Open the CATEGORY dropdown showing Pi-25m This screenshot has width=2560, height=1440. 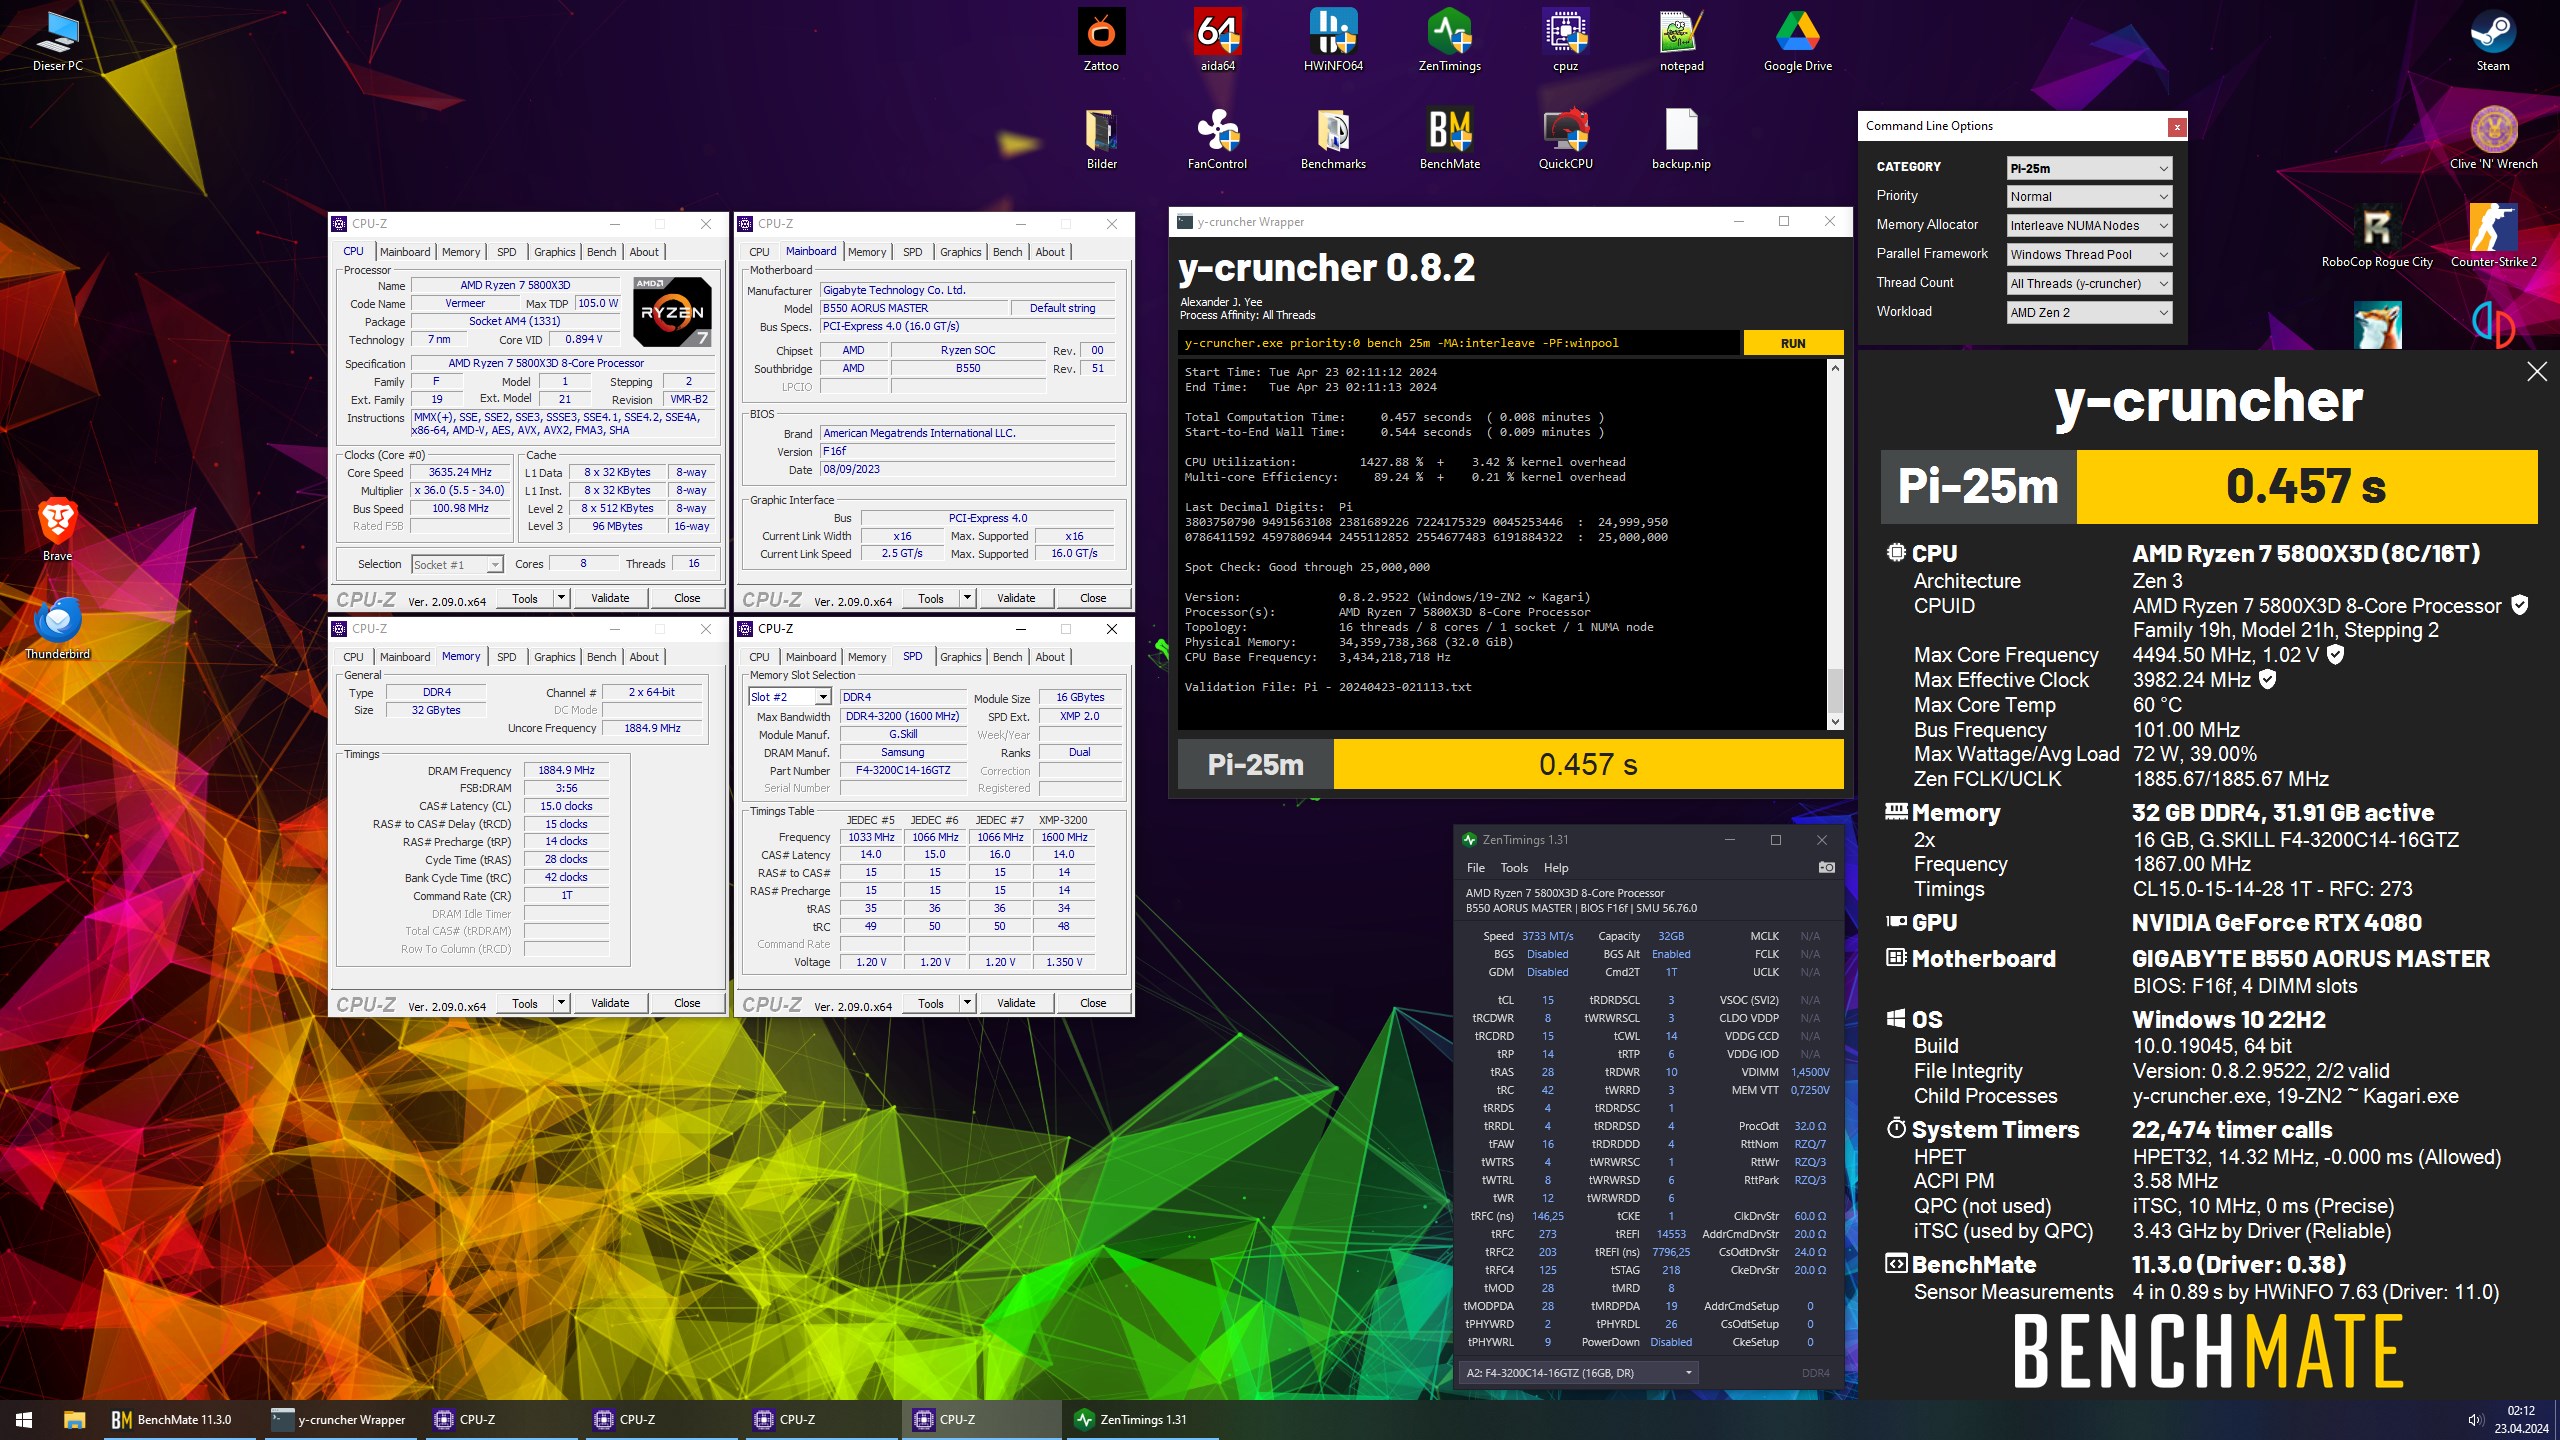2089,168
